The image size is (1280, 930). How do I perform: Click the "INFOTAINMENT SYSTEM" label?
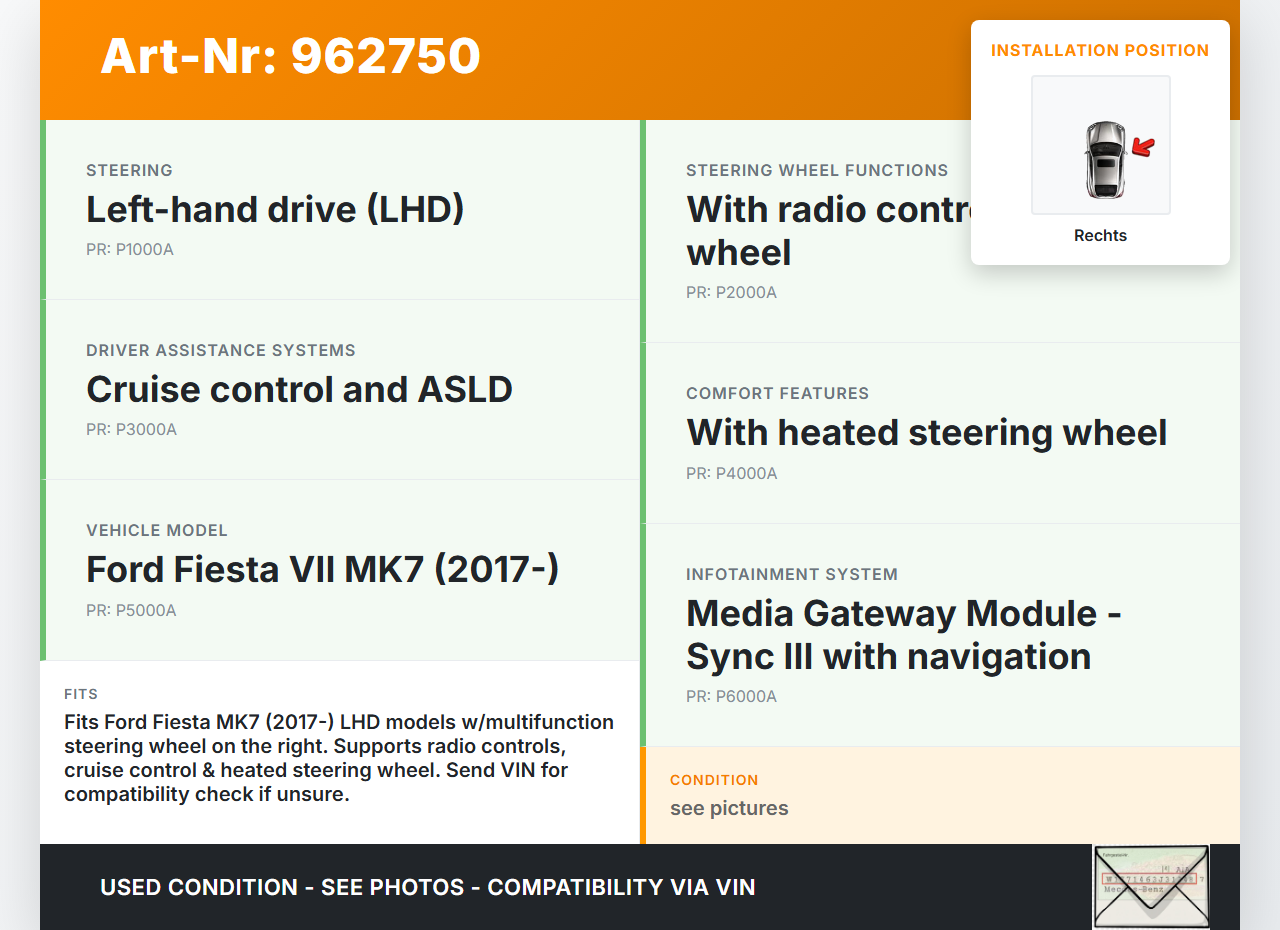792,574
